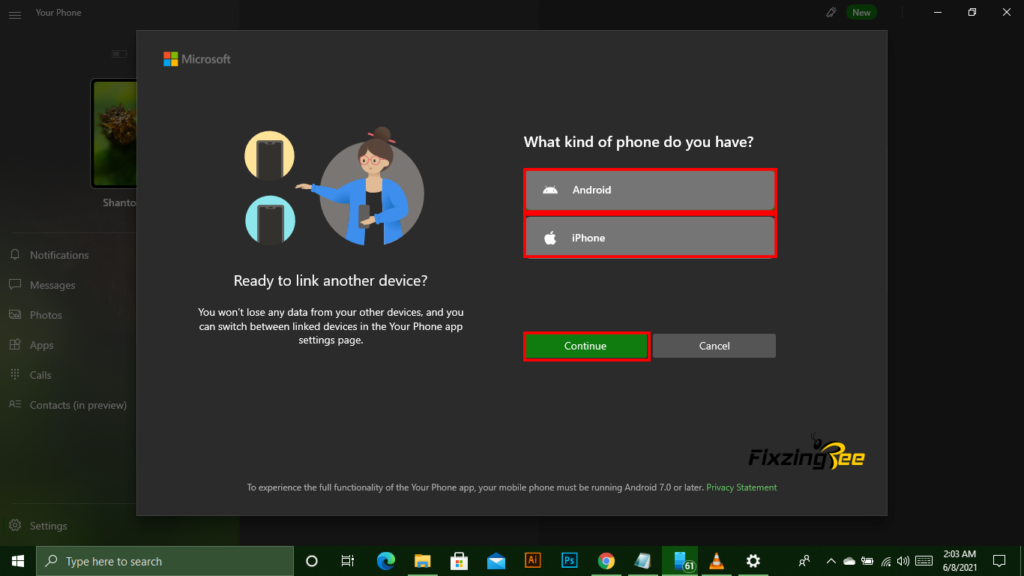Select the iPhone phone option
1024x576 pixels.
pos(650,238)
